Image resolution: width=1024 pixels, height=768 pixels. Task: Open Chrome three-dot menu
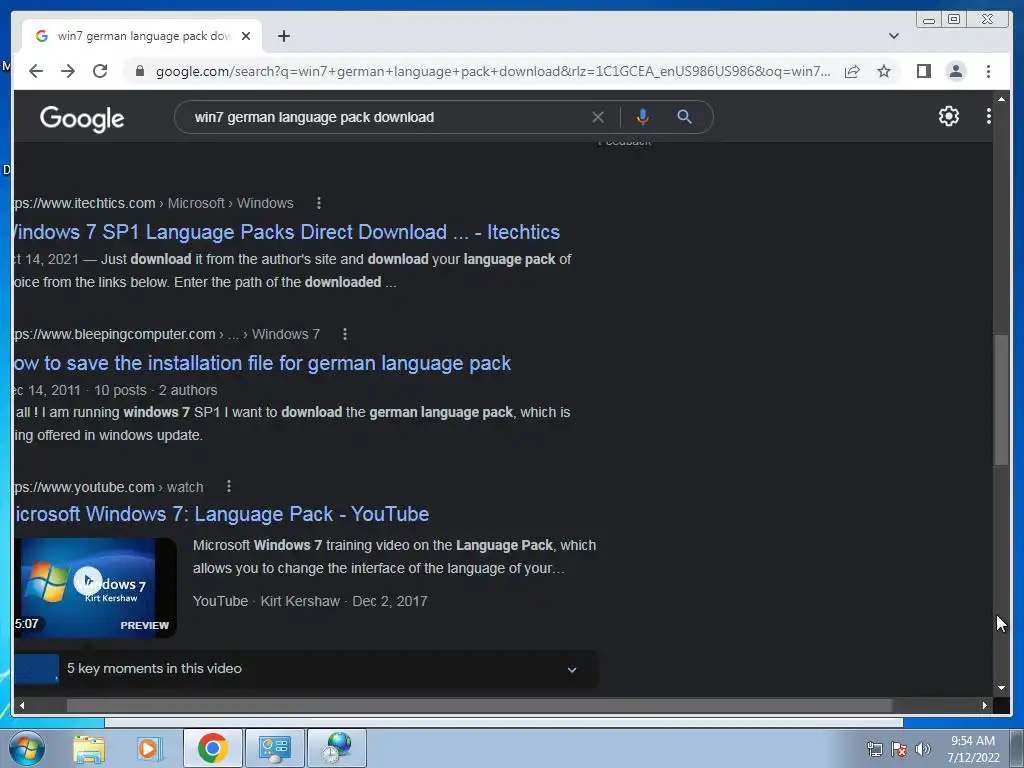tap(988, 71)
